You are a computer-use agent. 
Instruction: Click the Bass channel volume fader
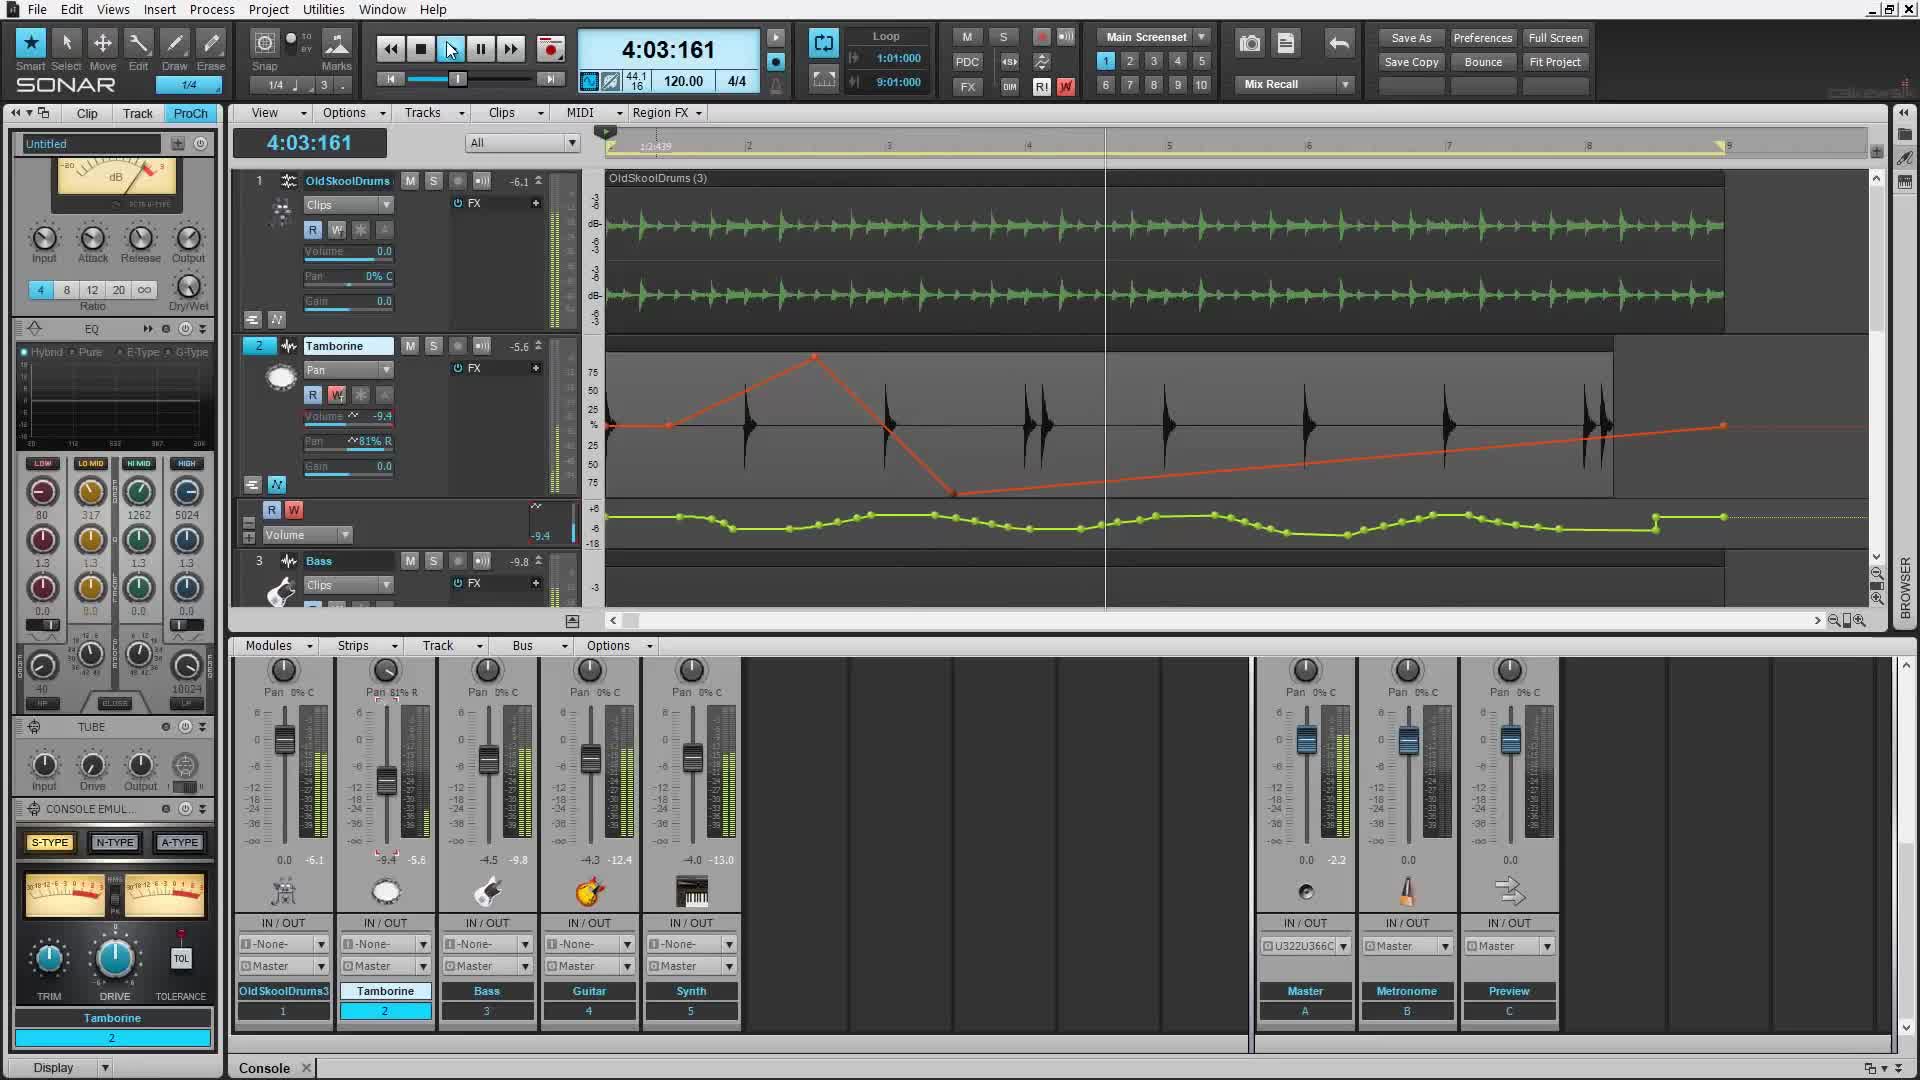point(488,760)
